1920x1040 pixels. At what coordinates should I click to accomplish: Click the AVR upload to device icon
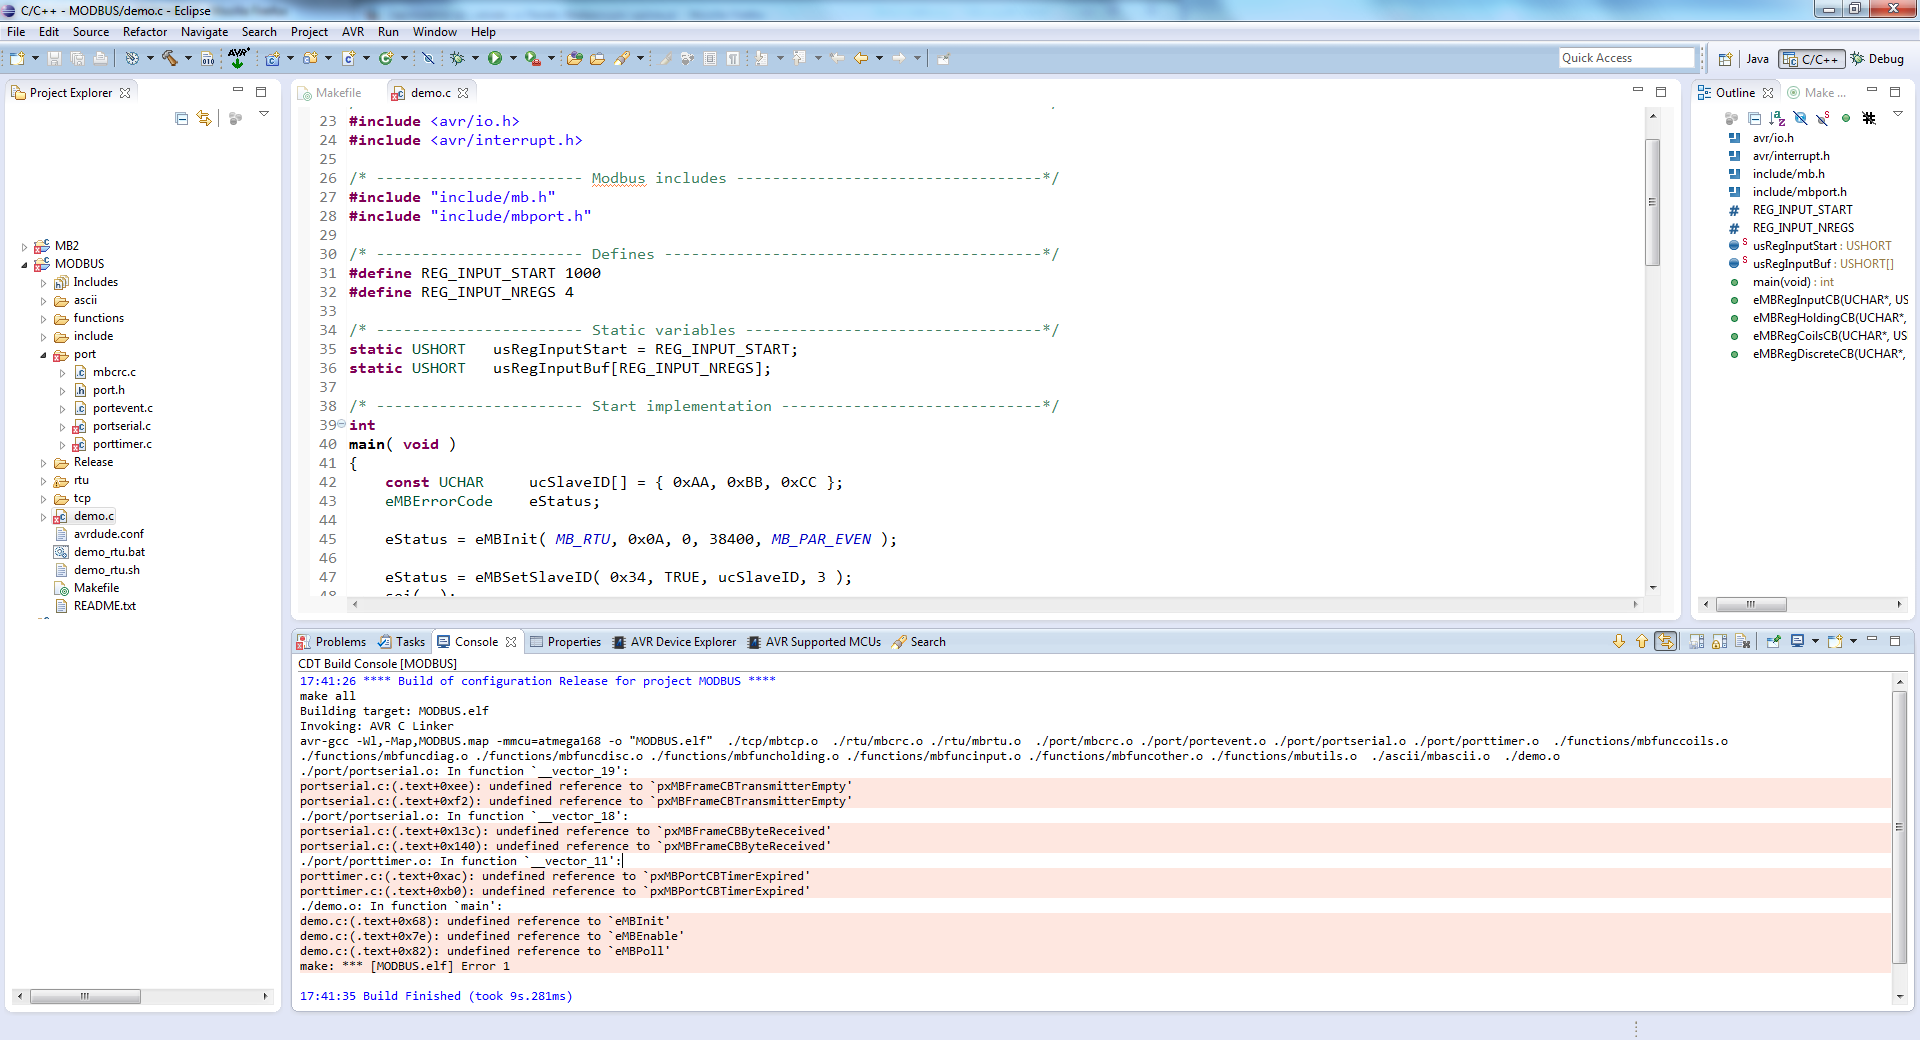point(238,58)
